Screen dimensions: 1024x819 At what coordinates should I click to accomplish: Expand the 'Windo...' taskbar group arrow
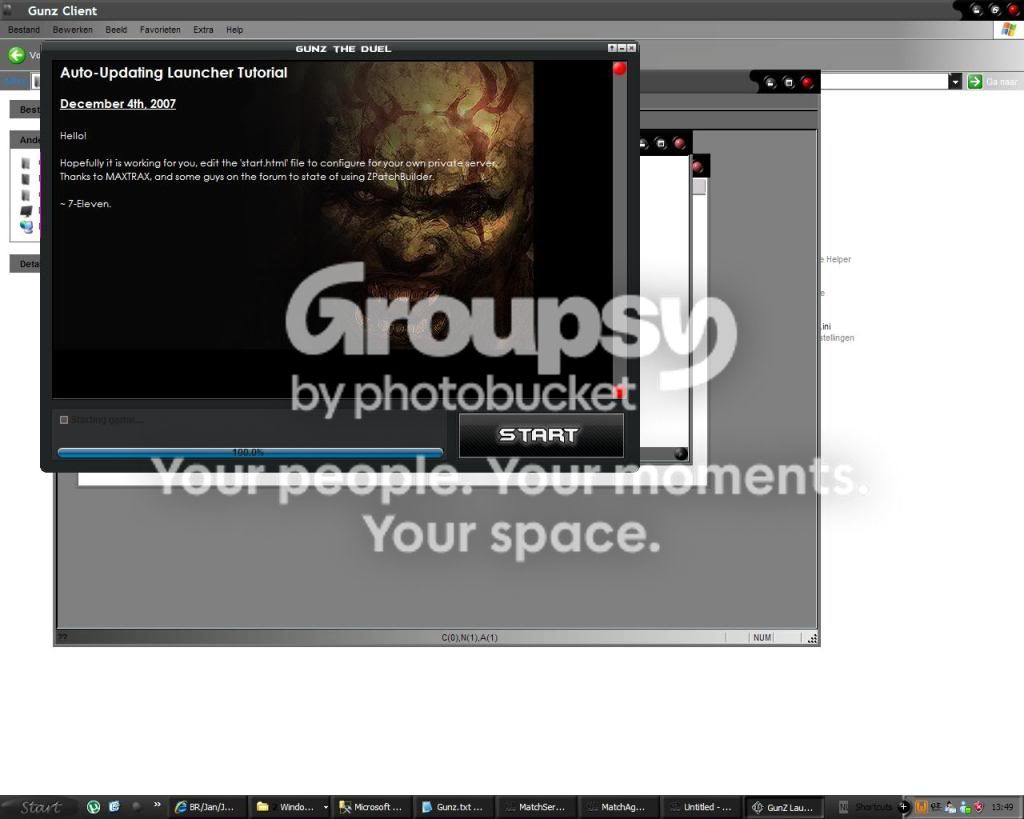point(326,808)
